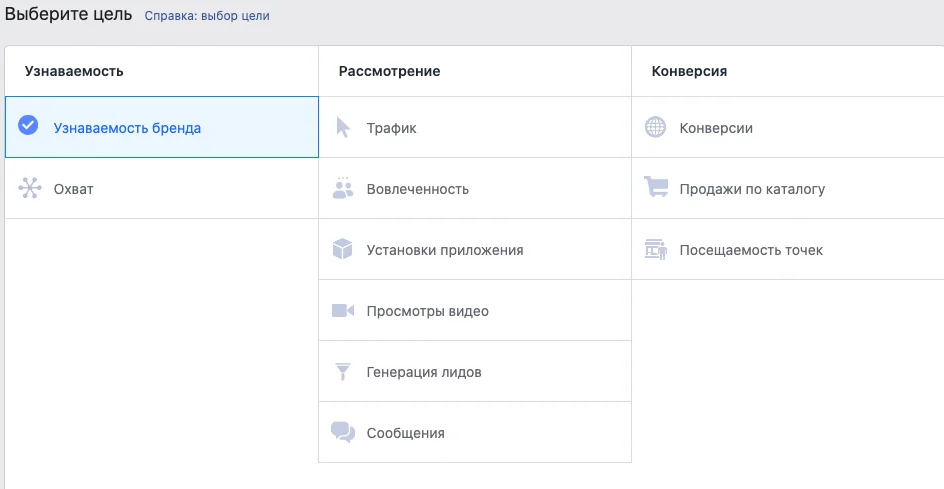Image resolution: width=944 pixels, height=489 pixels.
Task: Click the Охват network icon
Action: point(29,189)
